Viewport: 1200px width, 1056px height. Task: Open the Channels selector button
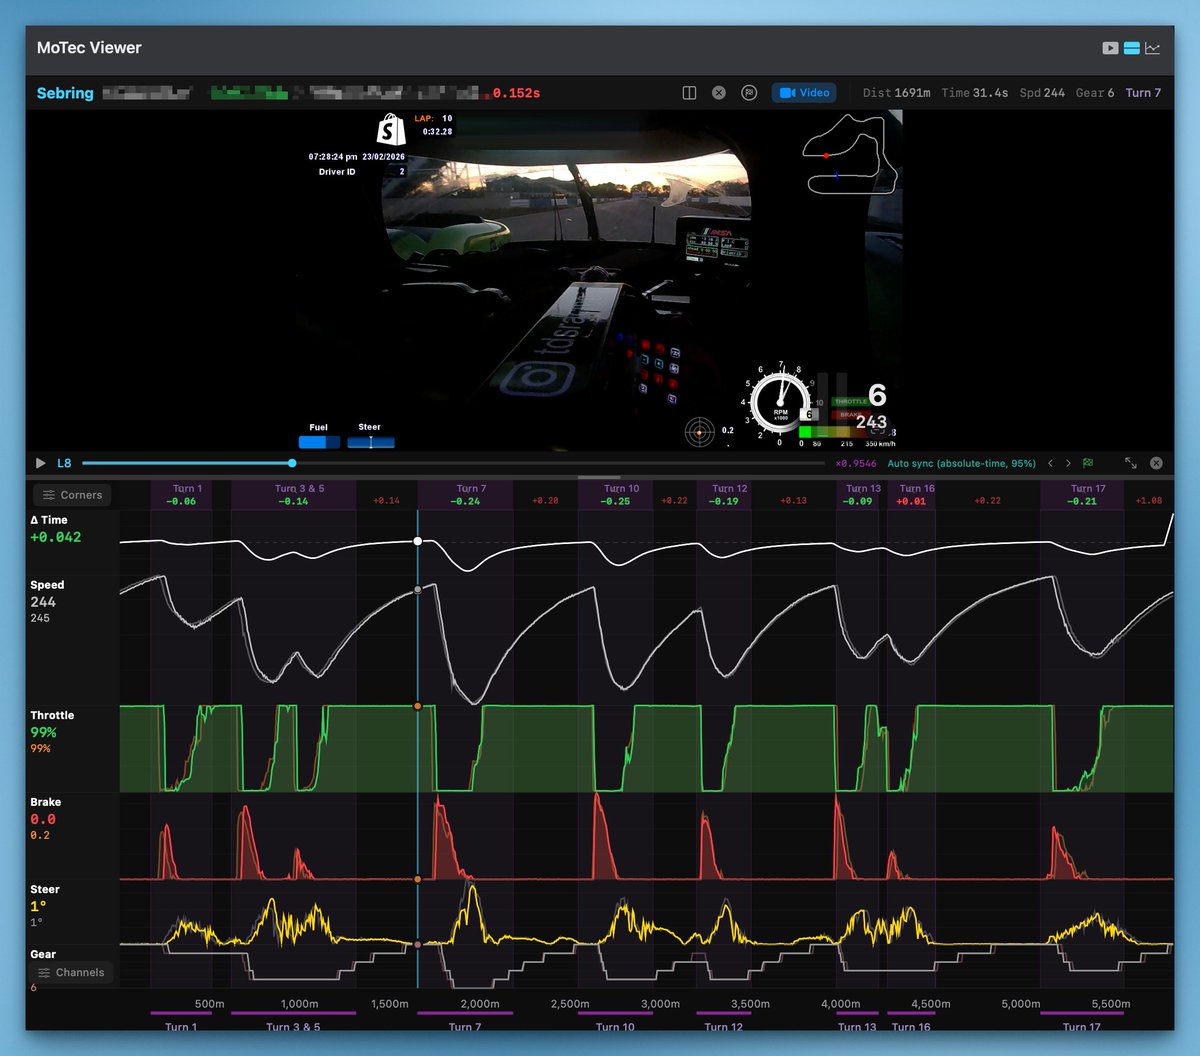tap(71, 973)
